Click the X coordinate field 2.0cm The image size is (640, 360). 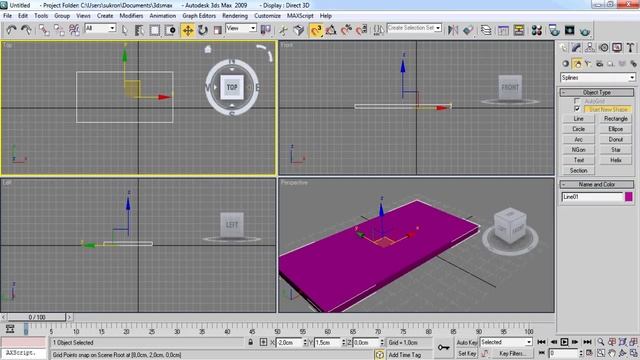click(289, 342)
